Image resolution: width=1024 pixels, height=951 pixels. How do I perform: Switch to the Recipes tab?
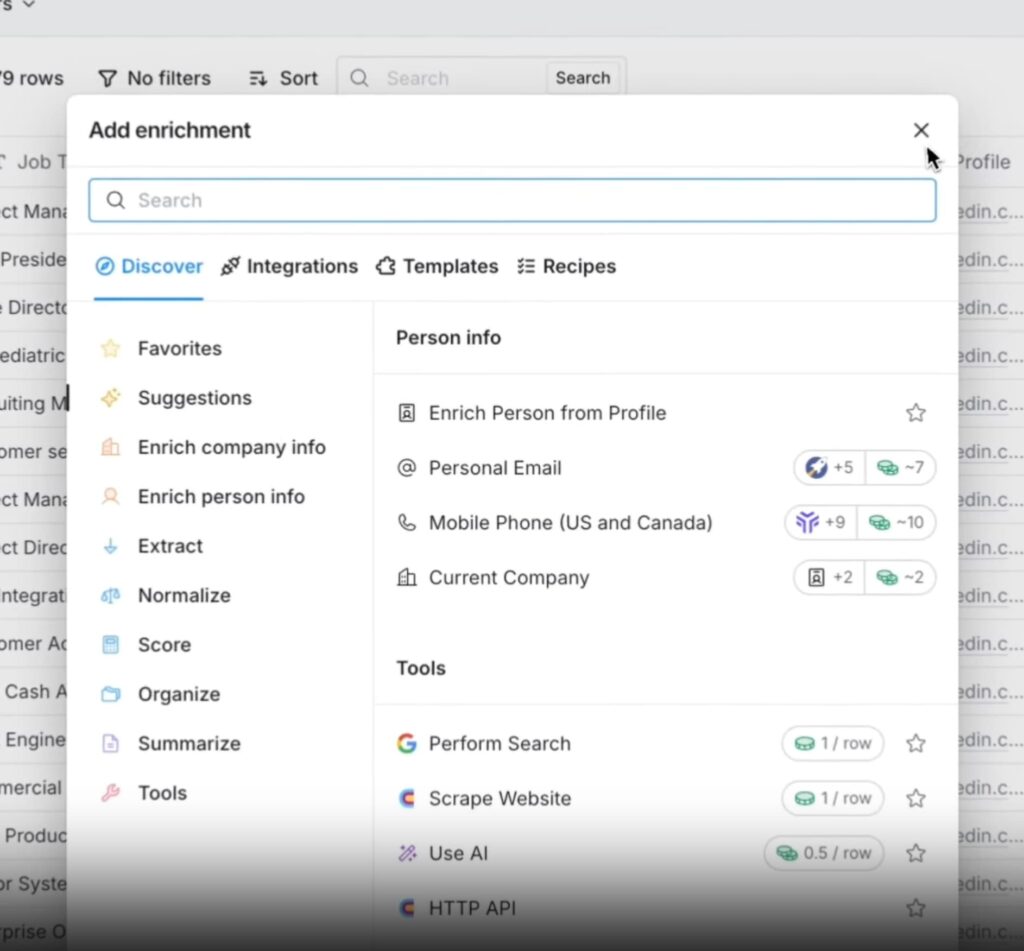click(566, 266)
